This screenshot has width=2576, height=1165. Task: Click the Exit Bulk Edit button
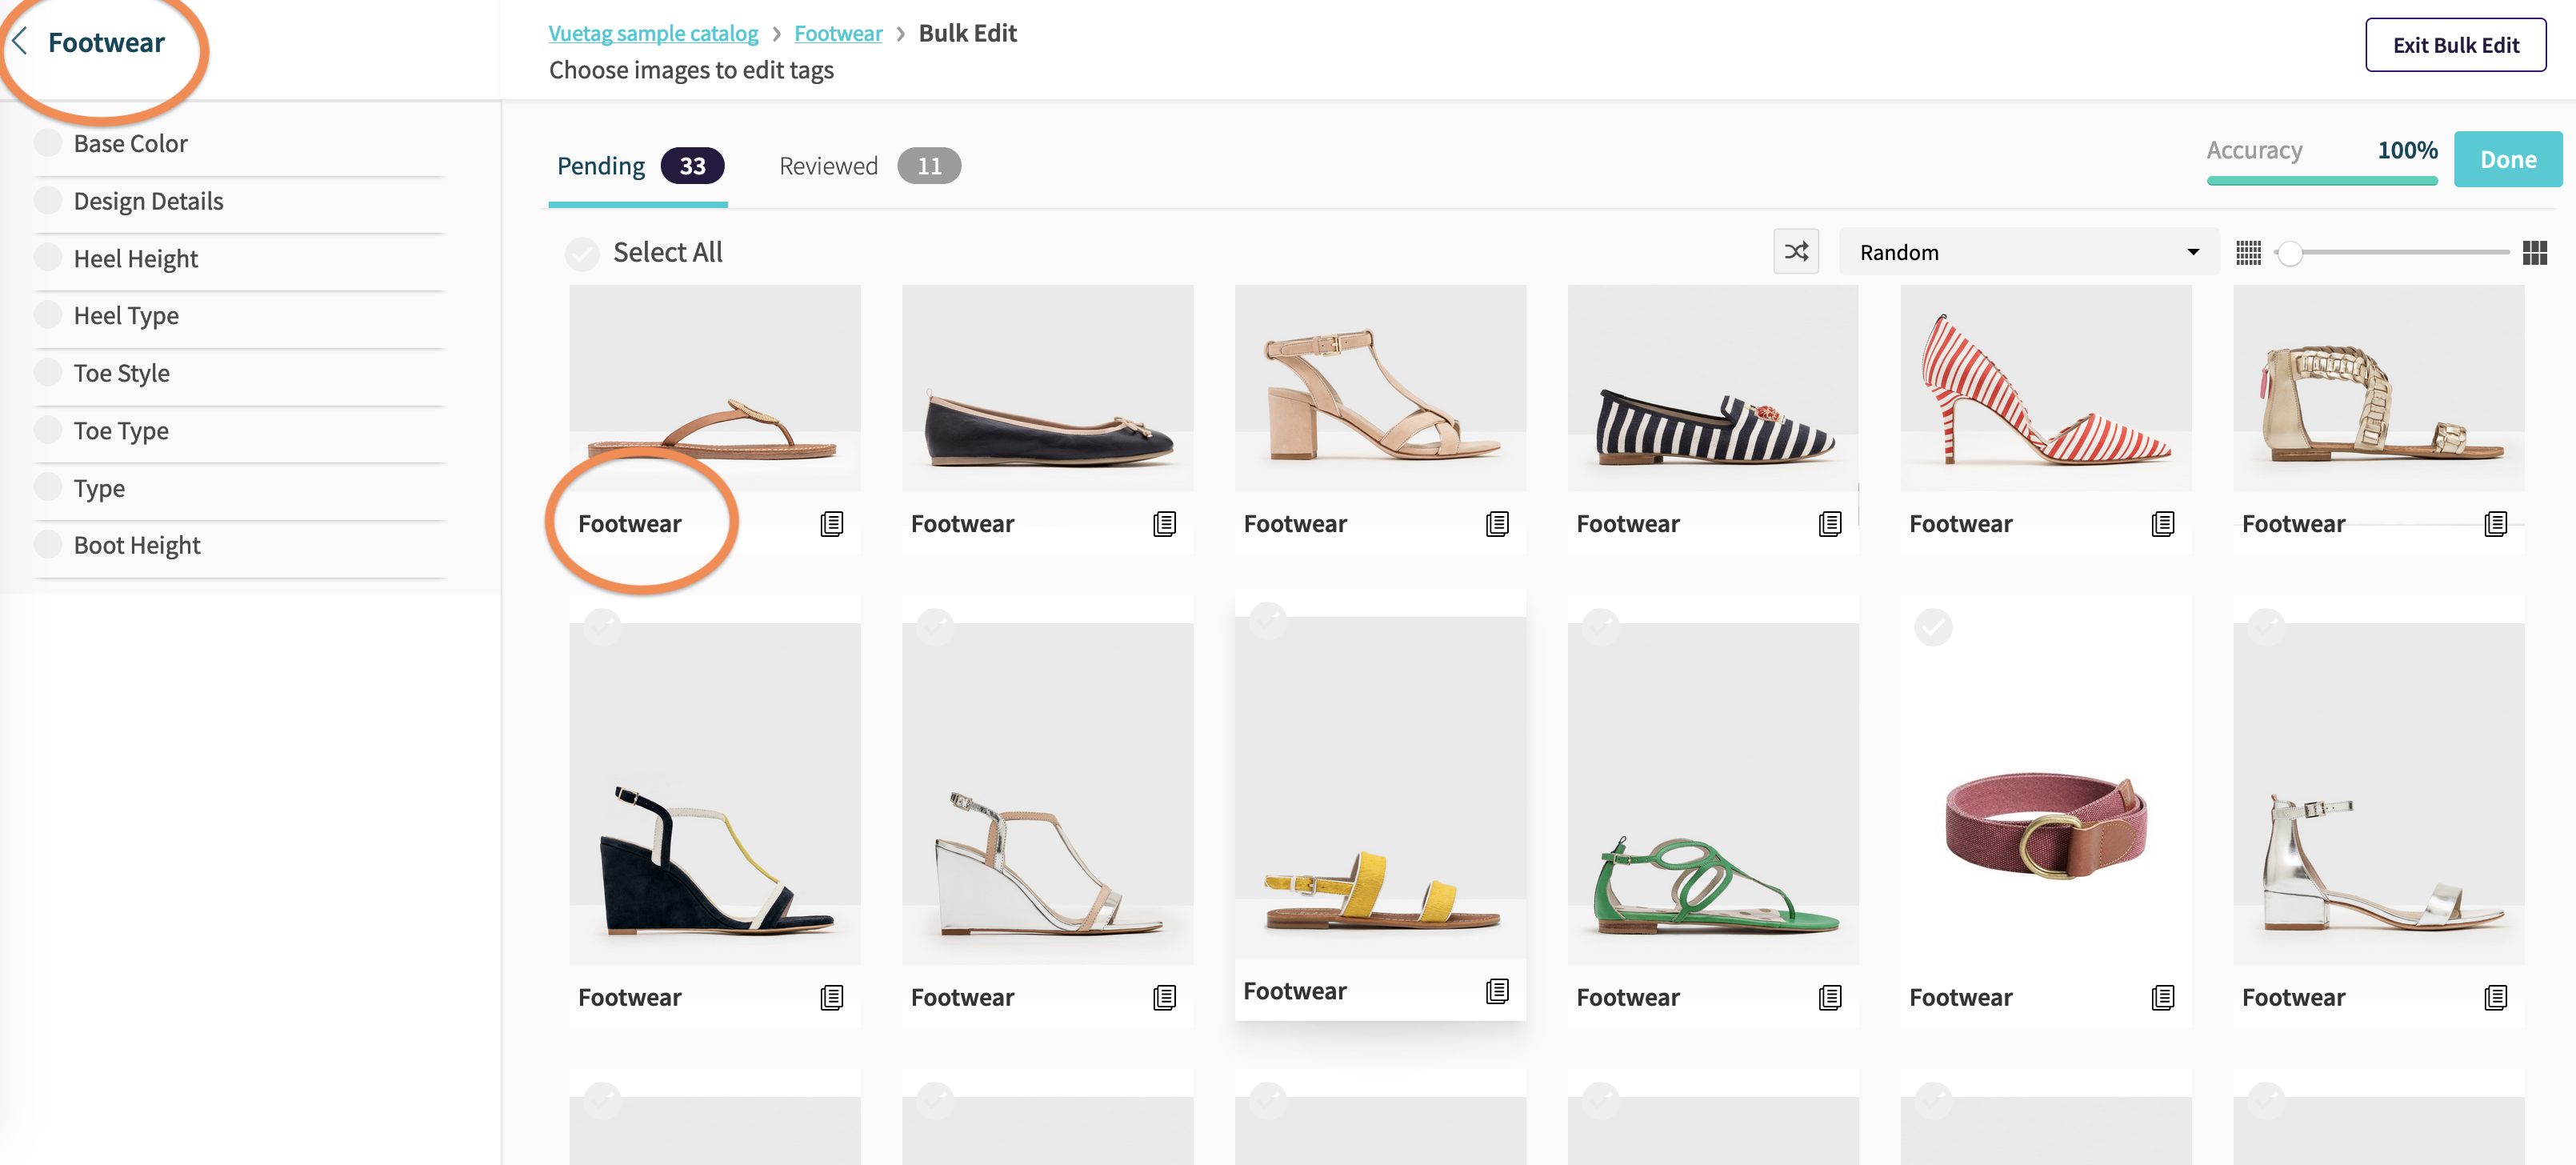click(2455, 45)
